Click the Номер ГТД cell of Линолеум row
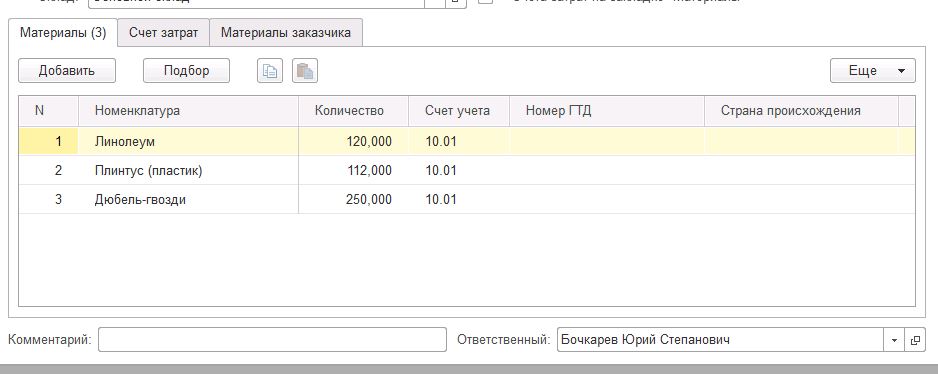Image resolution: width=938 pixels, height=374 pixels. pyautogui.click(x=607, y=142)
